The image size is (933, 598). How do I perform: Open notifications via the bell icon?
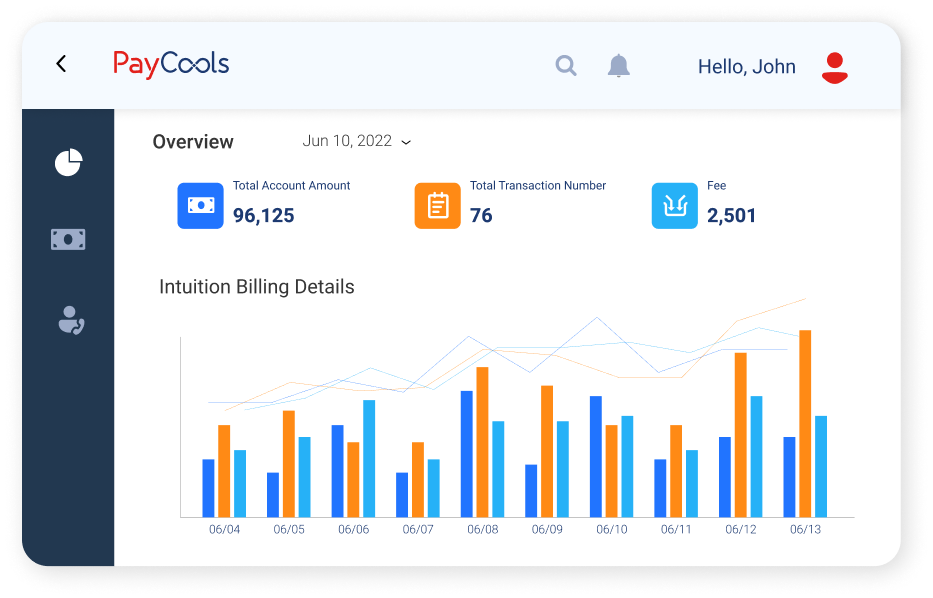pyautogui.click(x=618, y=65)
